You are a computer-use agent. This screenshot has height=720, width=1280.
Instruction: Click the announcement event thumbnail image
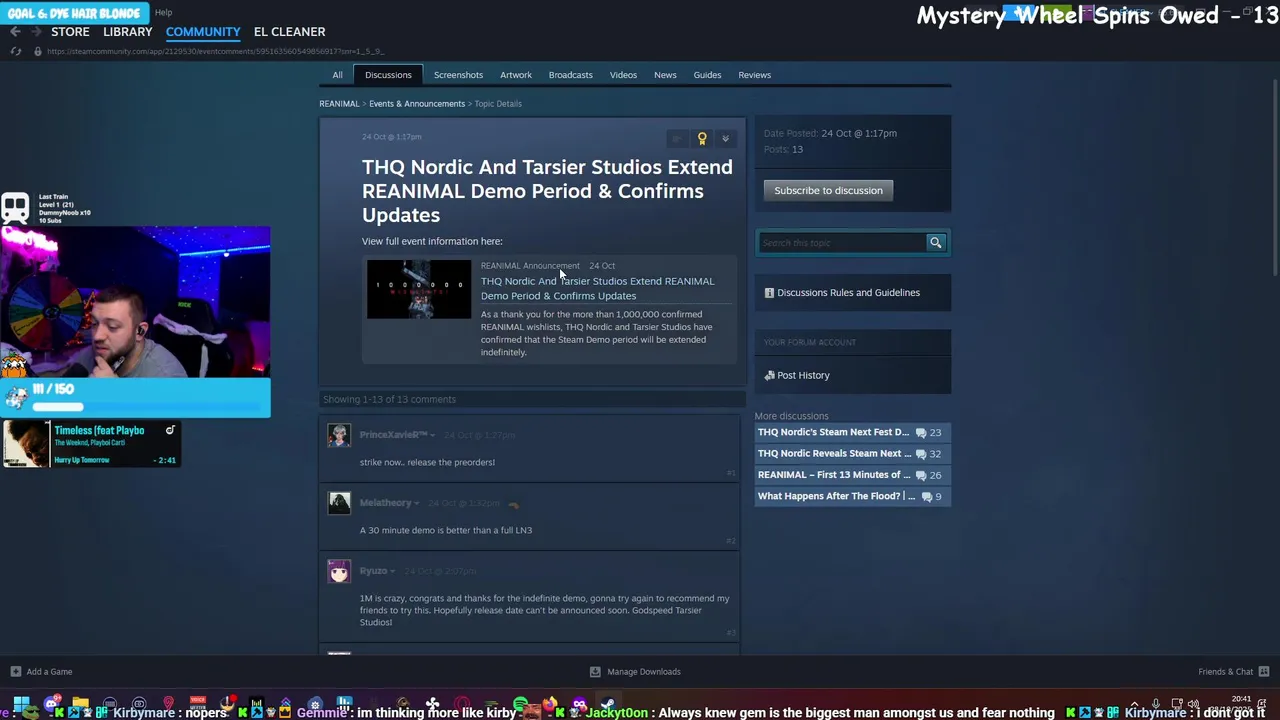[x=418, y=289]
